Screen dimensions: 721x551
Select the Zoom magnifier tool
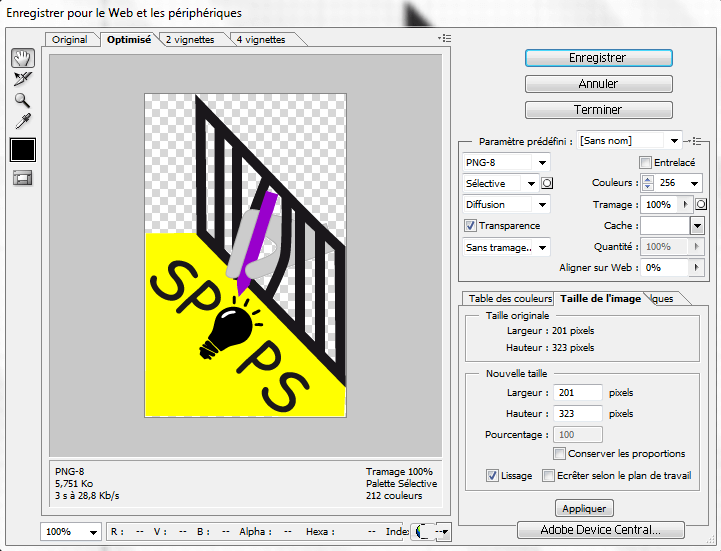pyautogui.click(x=22, y=100)
